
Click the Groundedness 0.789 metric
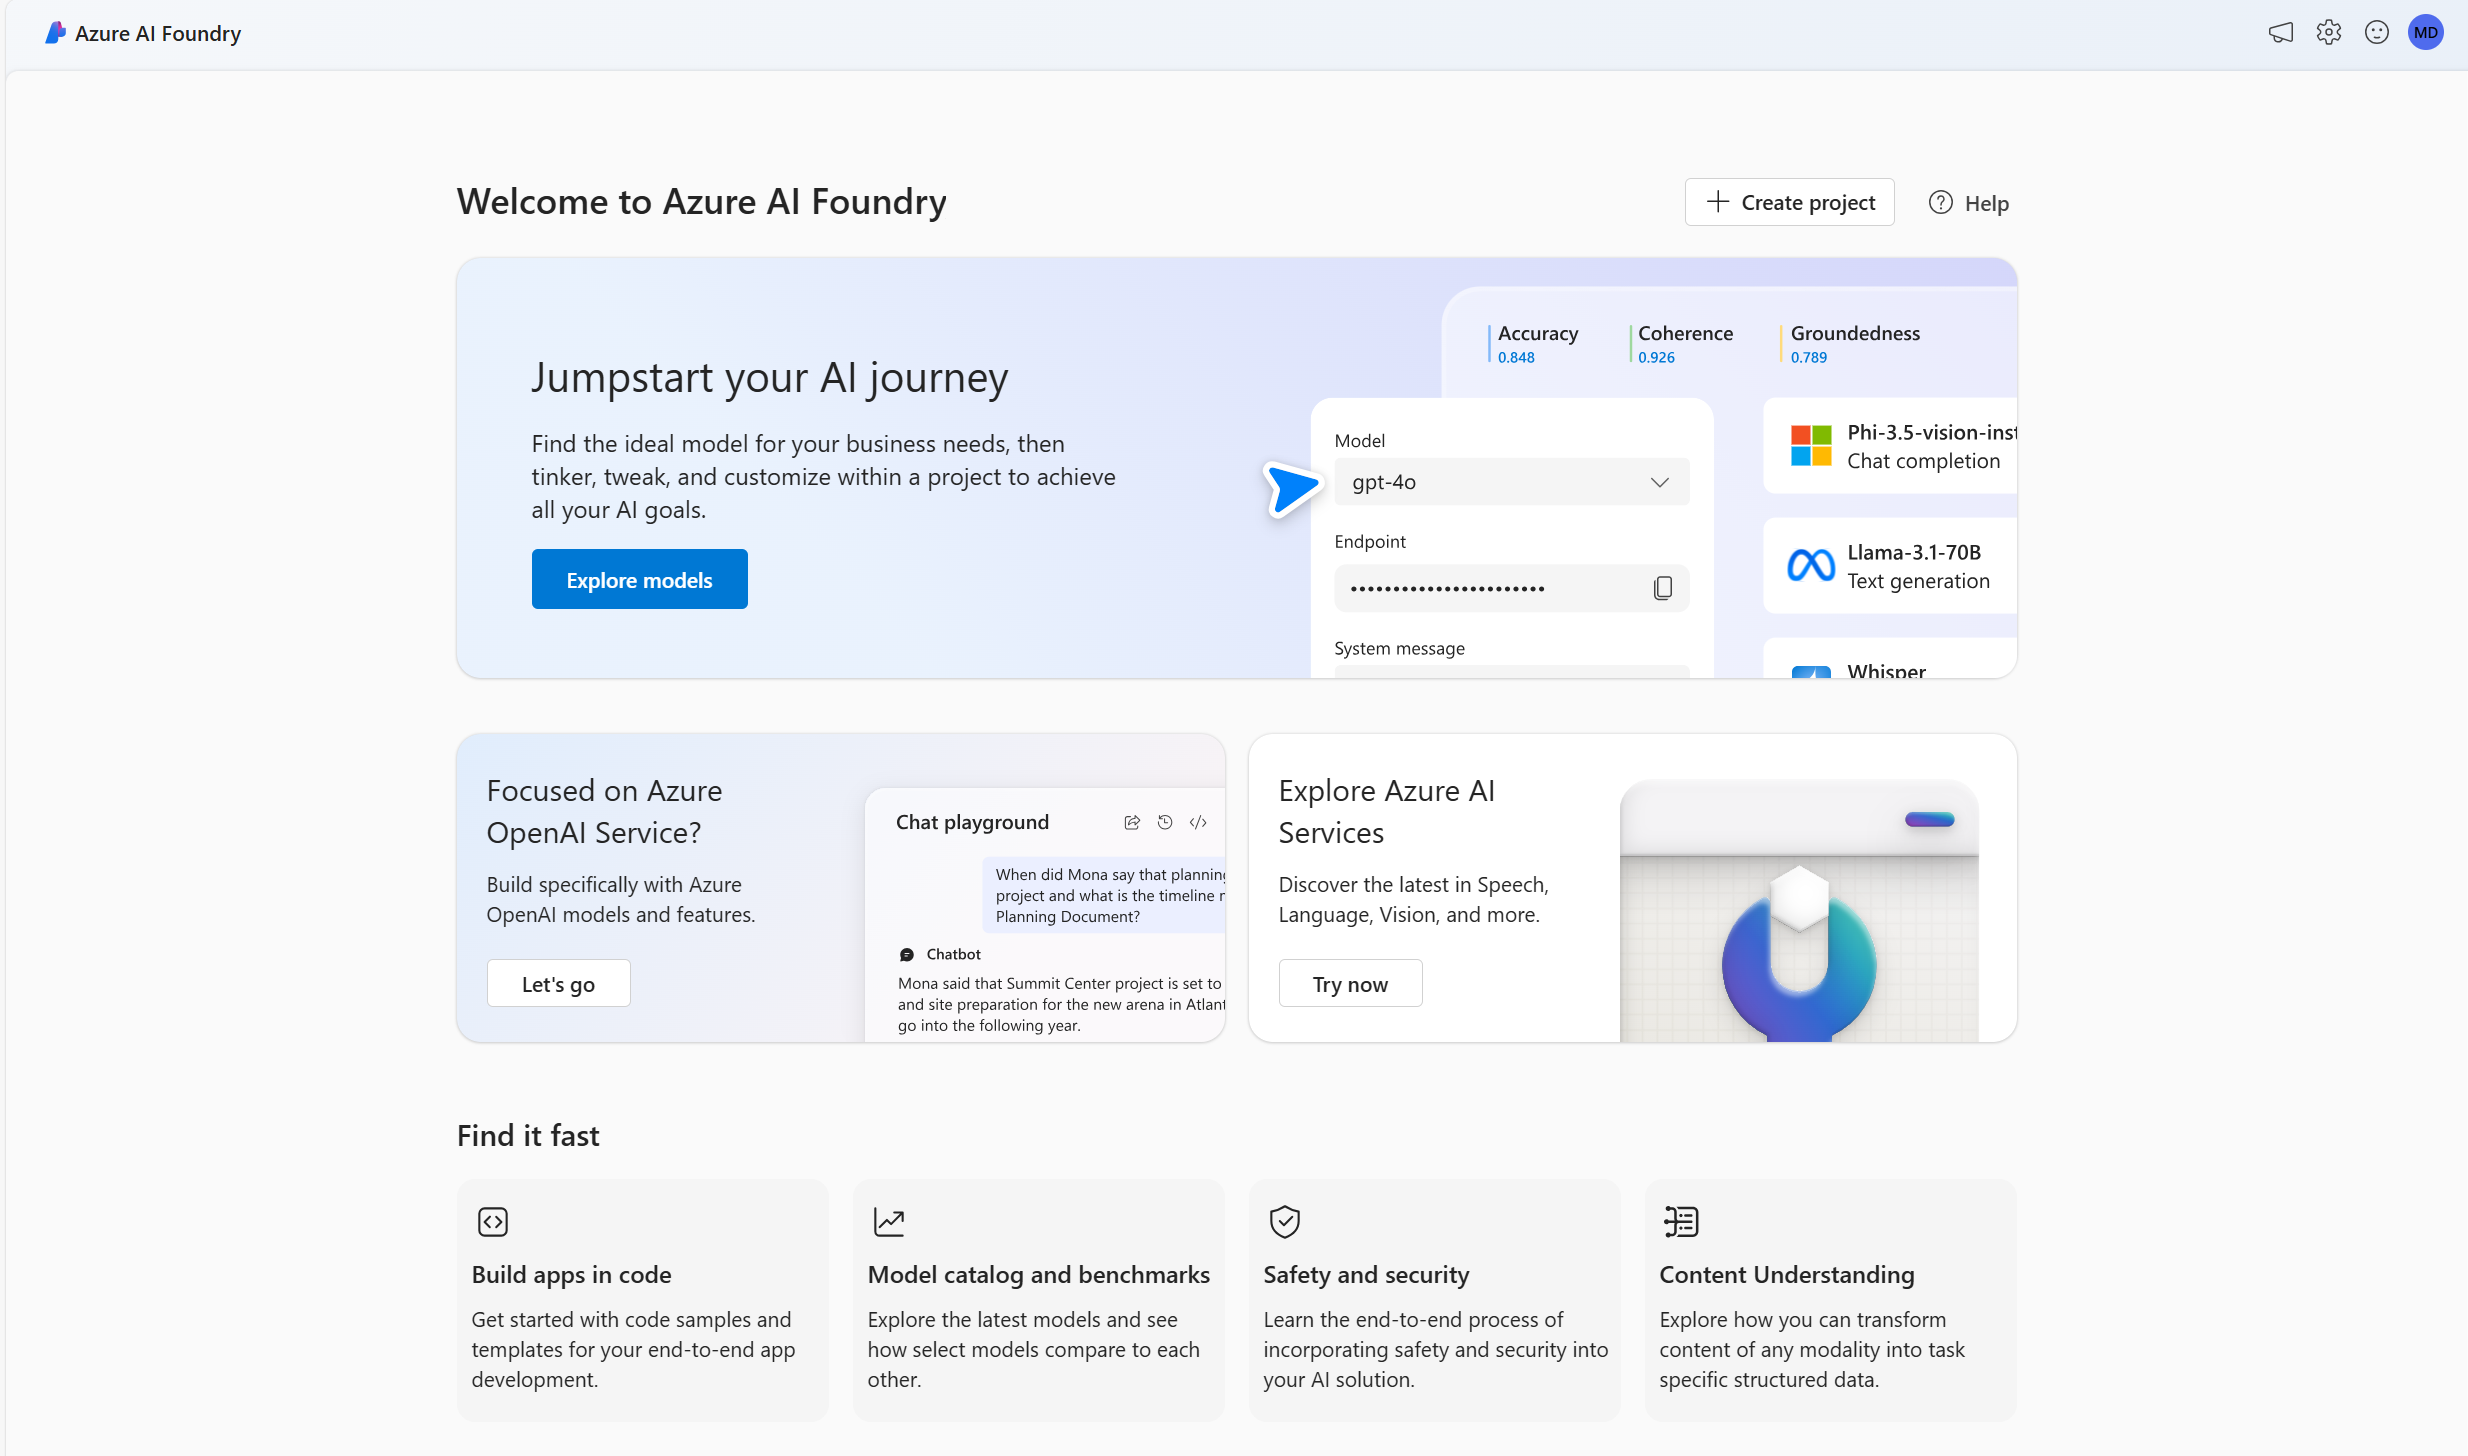(x=1851, y=343)
